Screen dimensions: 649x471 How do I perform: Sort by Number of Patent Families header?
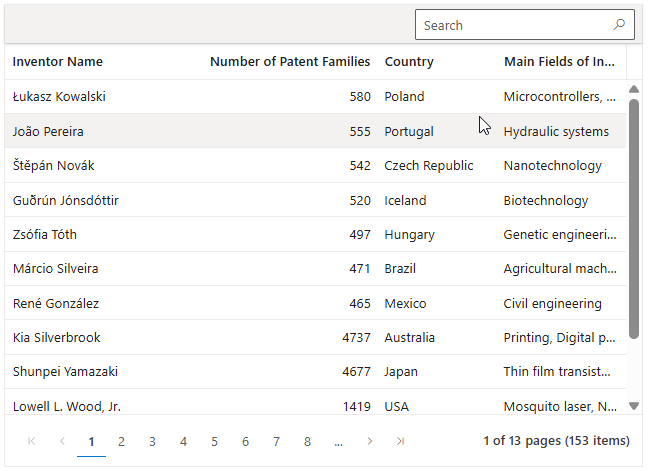pyautogui.click(x=289, y=62)
